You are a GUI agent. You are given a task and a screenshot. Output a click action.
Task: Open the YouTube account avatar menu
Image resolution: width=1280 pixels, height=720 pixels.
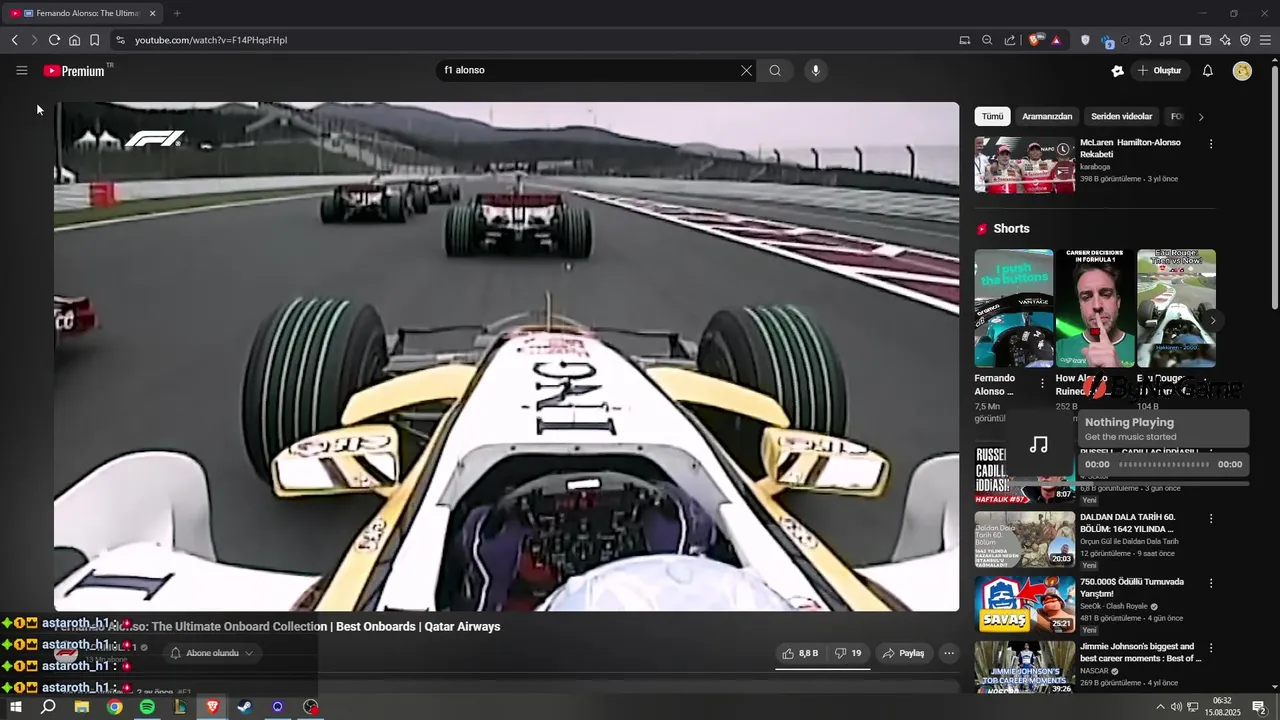1243,71
